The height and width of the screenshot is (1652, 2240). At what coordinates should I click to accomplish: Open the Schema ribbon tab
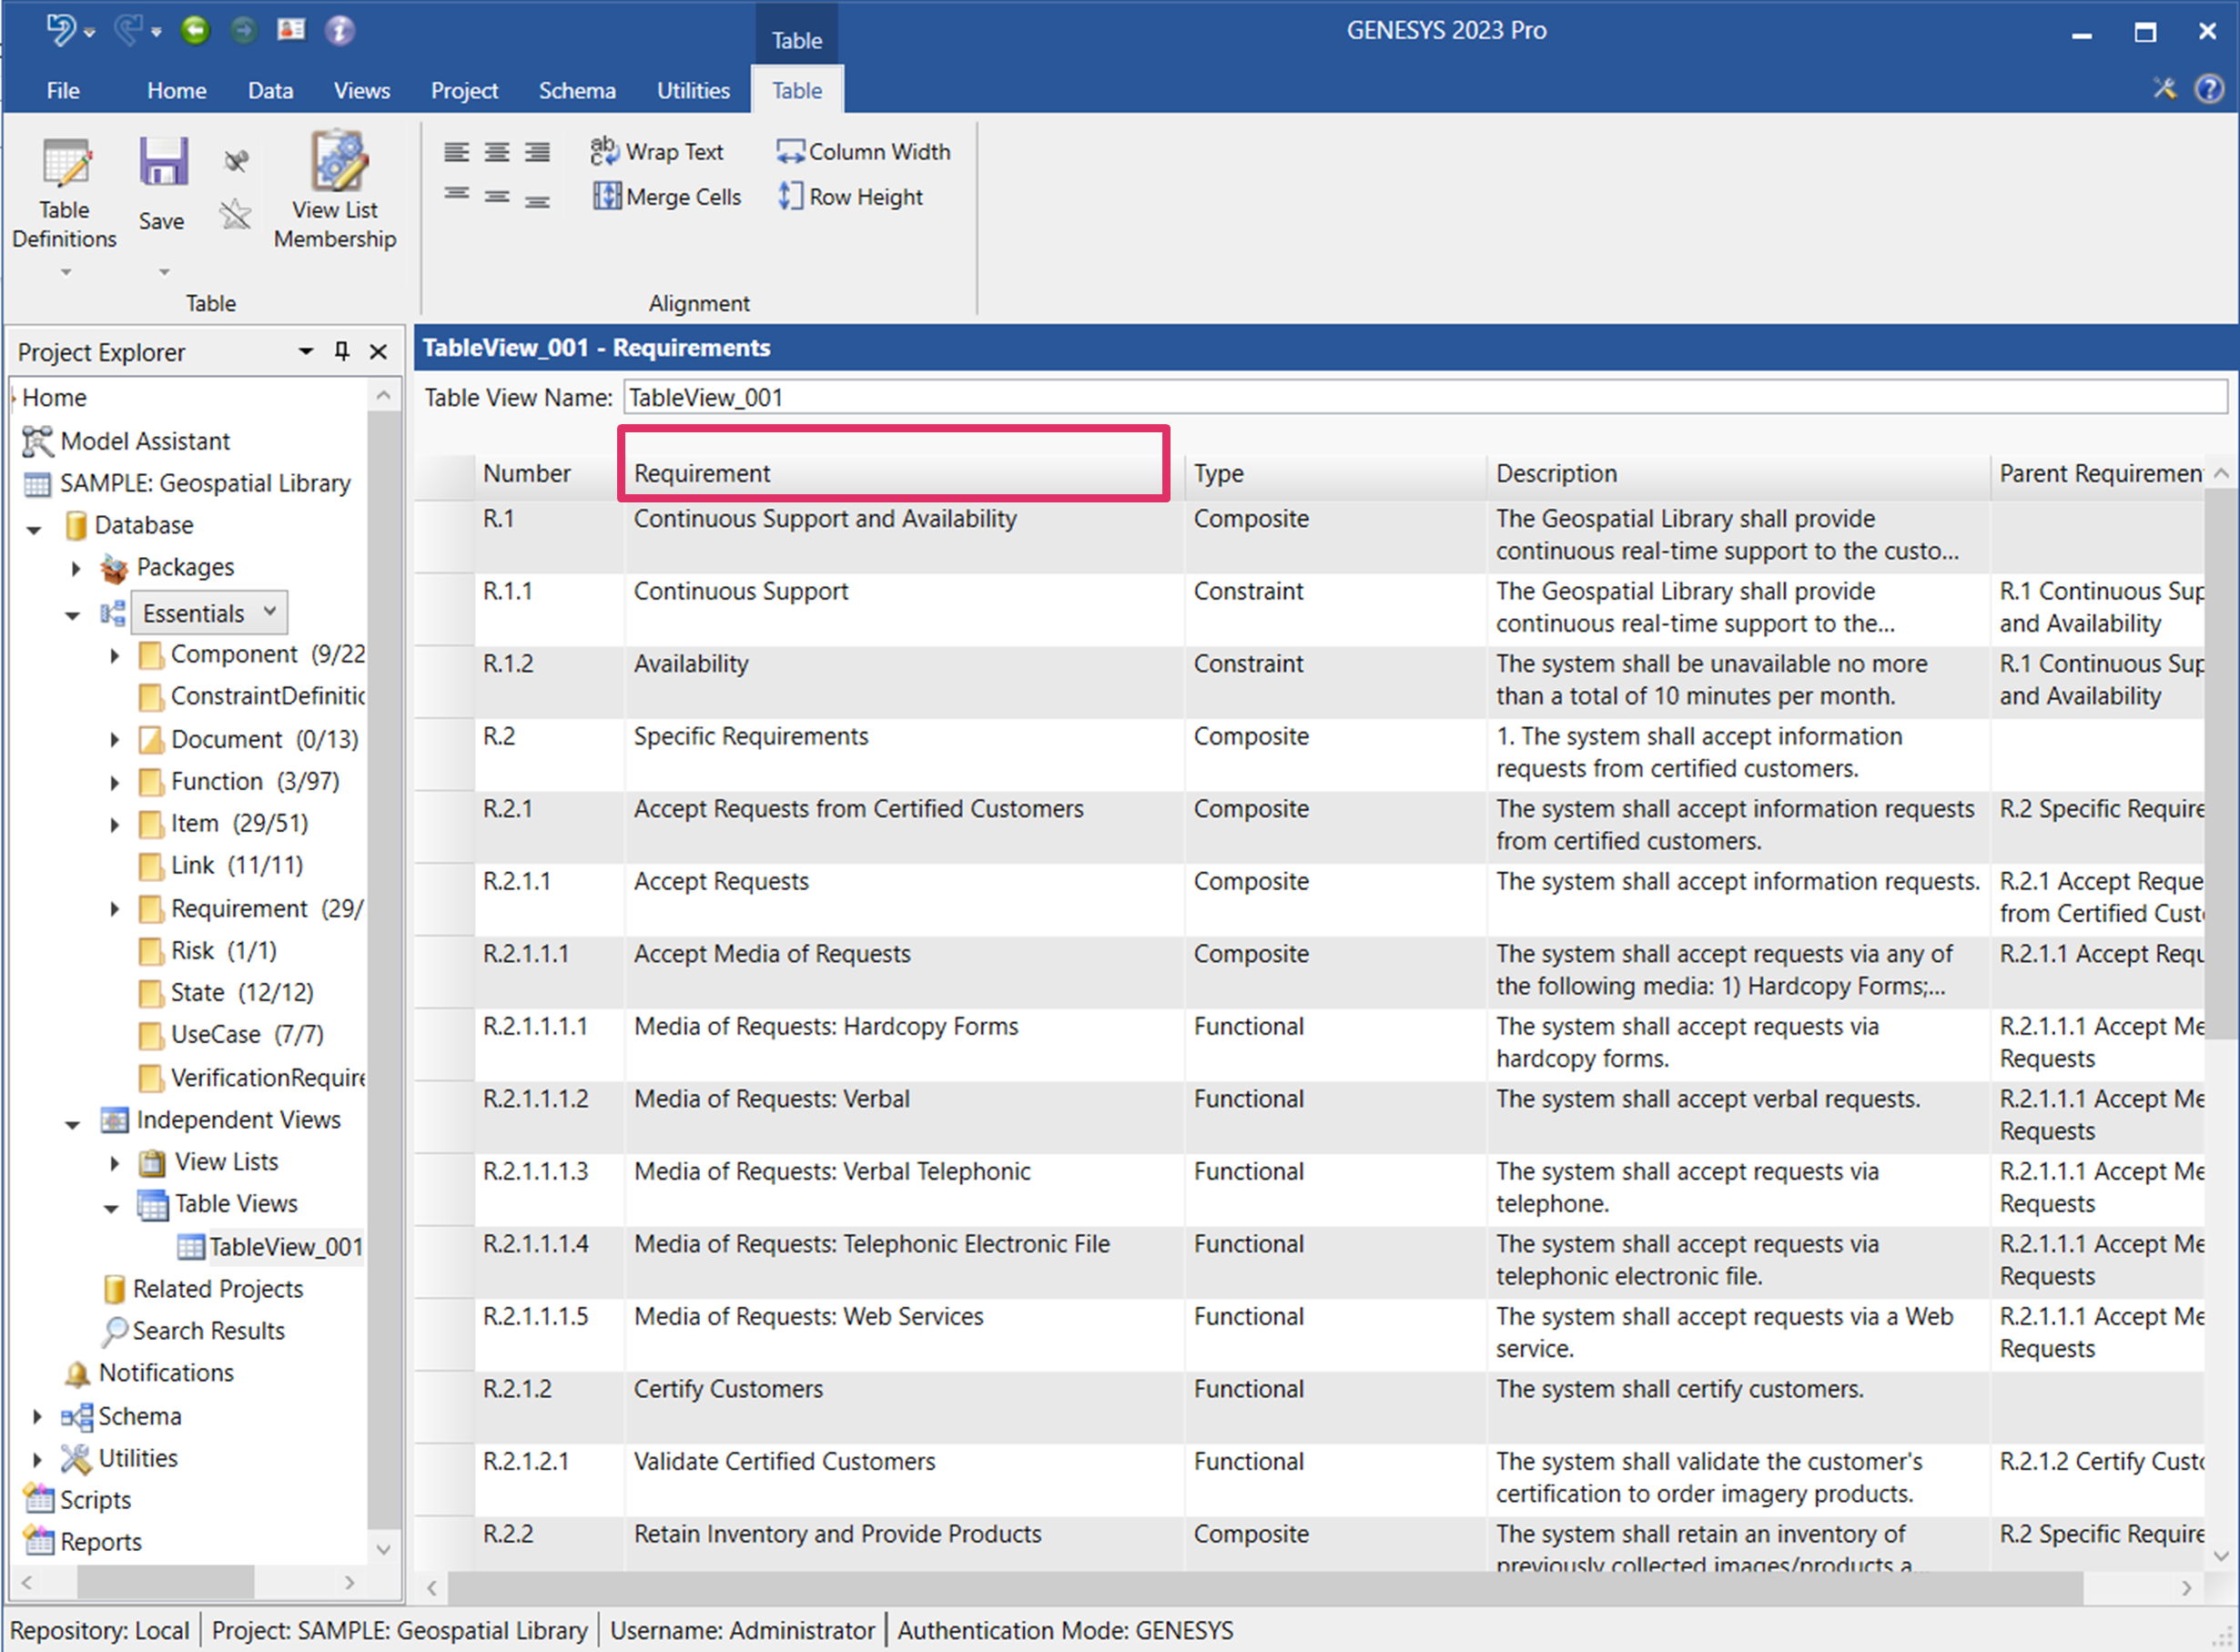[x=577, y=90]
